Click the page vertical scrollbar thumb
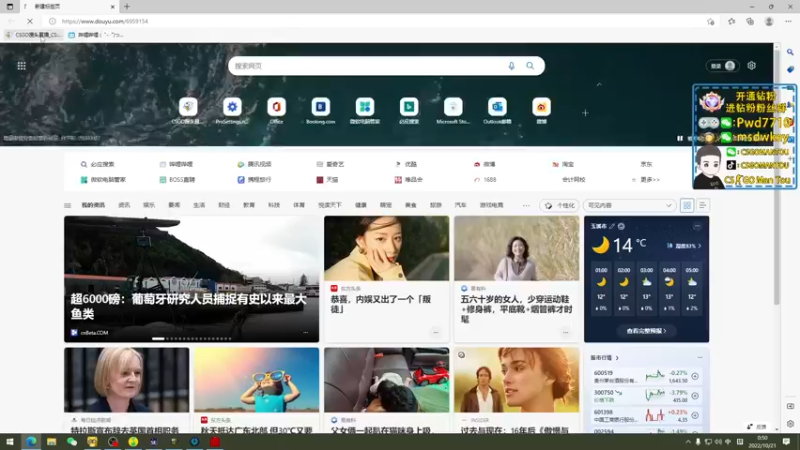Viewport: 800px width, 450px height. coord(777,178)
